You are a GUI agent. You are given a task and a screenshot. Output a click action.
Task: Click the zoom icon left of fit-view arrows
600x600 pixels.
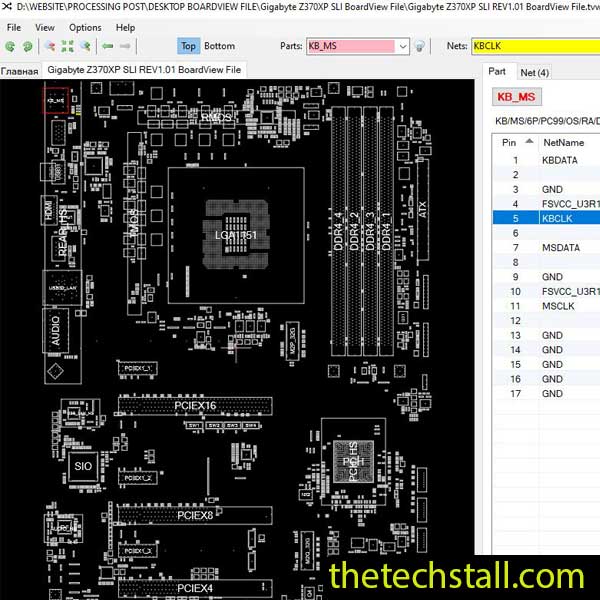tap(49, 46)
